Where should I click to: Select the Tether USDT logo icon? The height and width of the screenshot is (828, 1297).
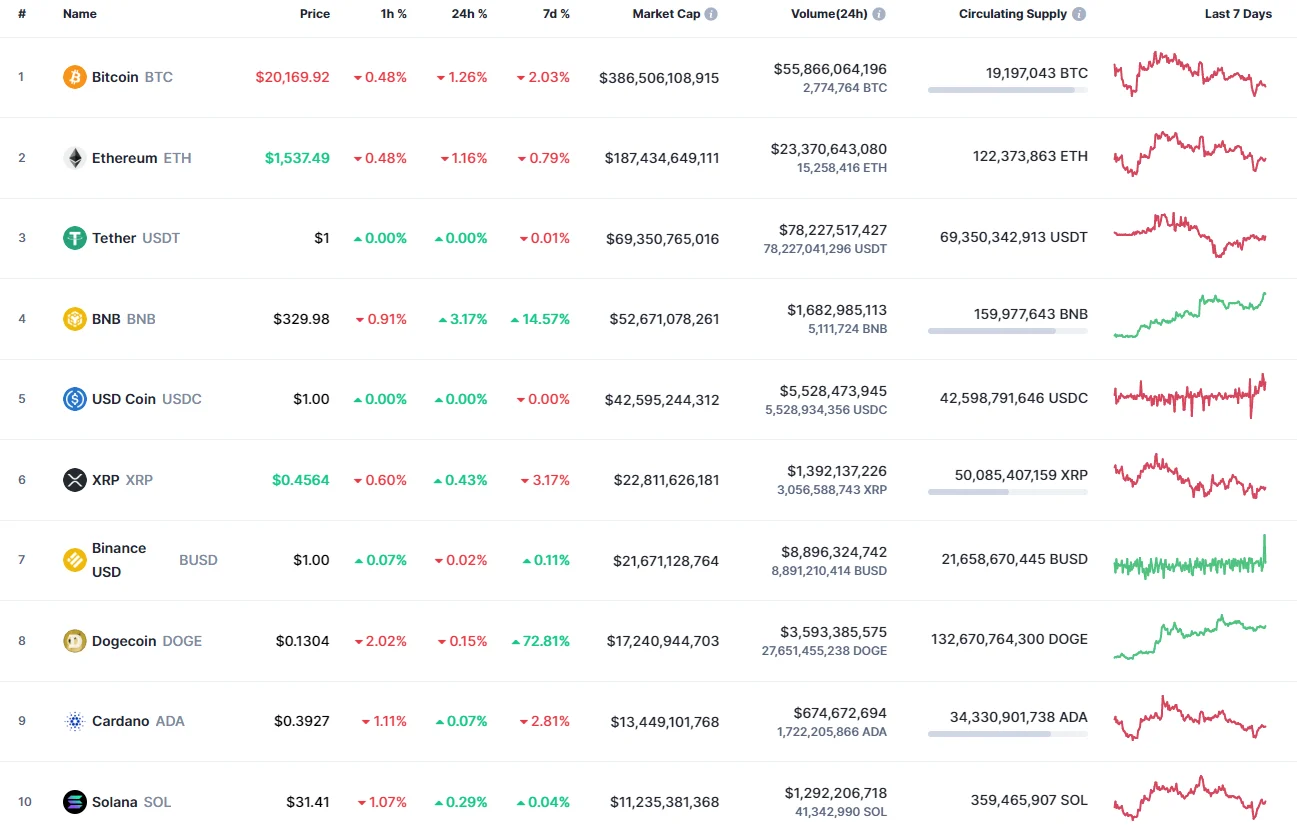pyautogui.click(x=74, y=238)
